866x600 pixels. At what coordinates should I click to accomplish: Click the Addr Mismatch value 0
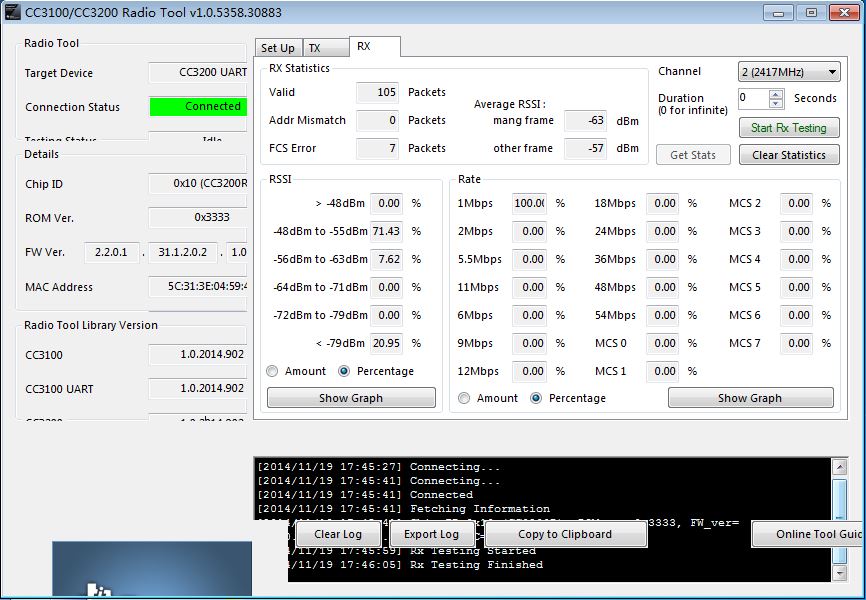point(377,120)
